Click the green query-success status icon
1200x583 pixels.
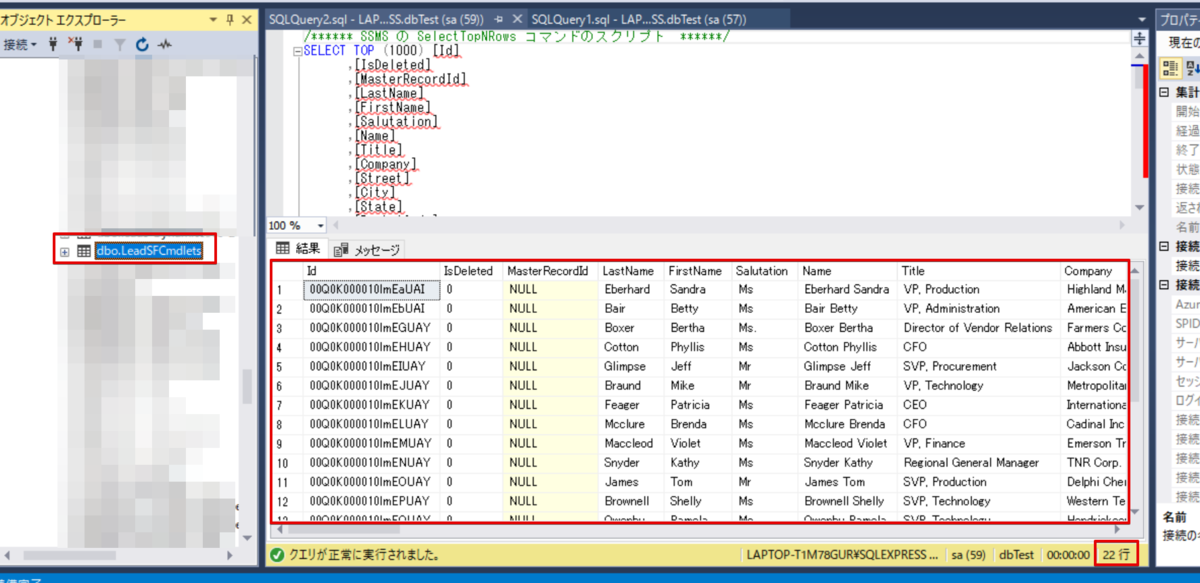pos(277,553)
